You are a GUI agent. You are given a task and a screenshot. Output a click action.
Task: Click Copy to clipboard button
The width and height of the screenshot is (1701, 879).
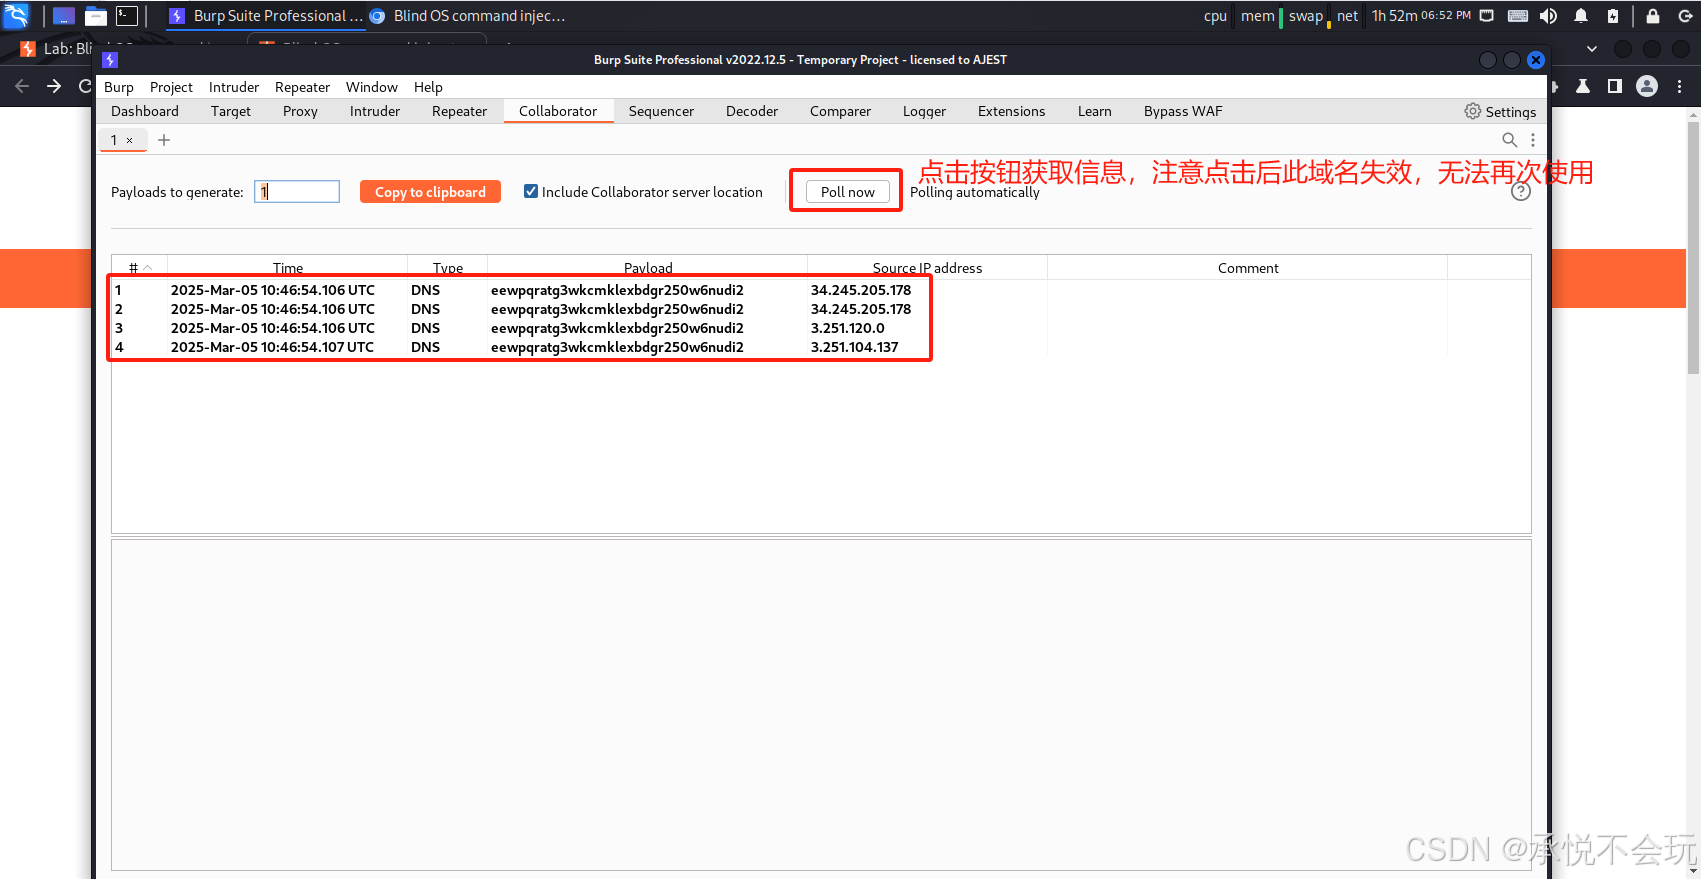click(430, 192)
